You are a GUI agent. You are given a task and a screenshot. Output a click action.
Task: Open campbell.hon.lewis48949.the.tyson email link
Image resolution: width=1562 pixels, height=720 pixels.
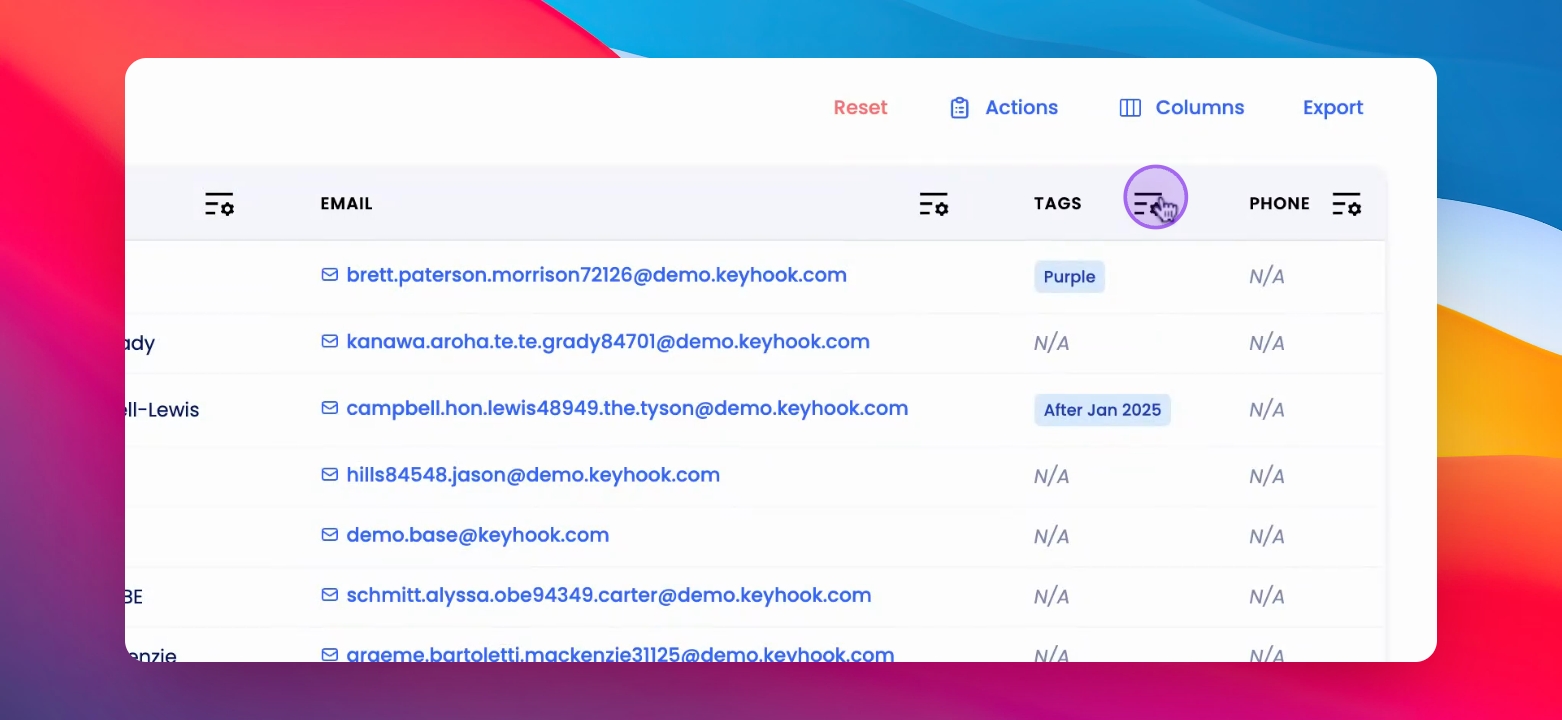coord(627,409)
